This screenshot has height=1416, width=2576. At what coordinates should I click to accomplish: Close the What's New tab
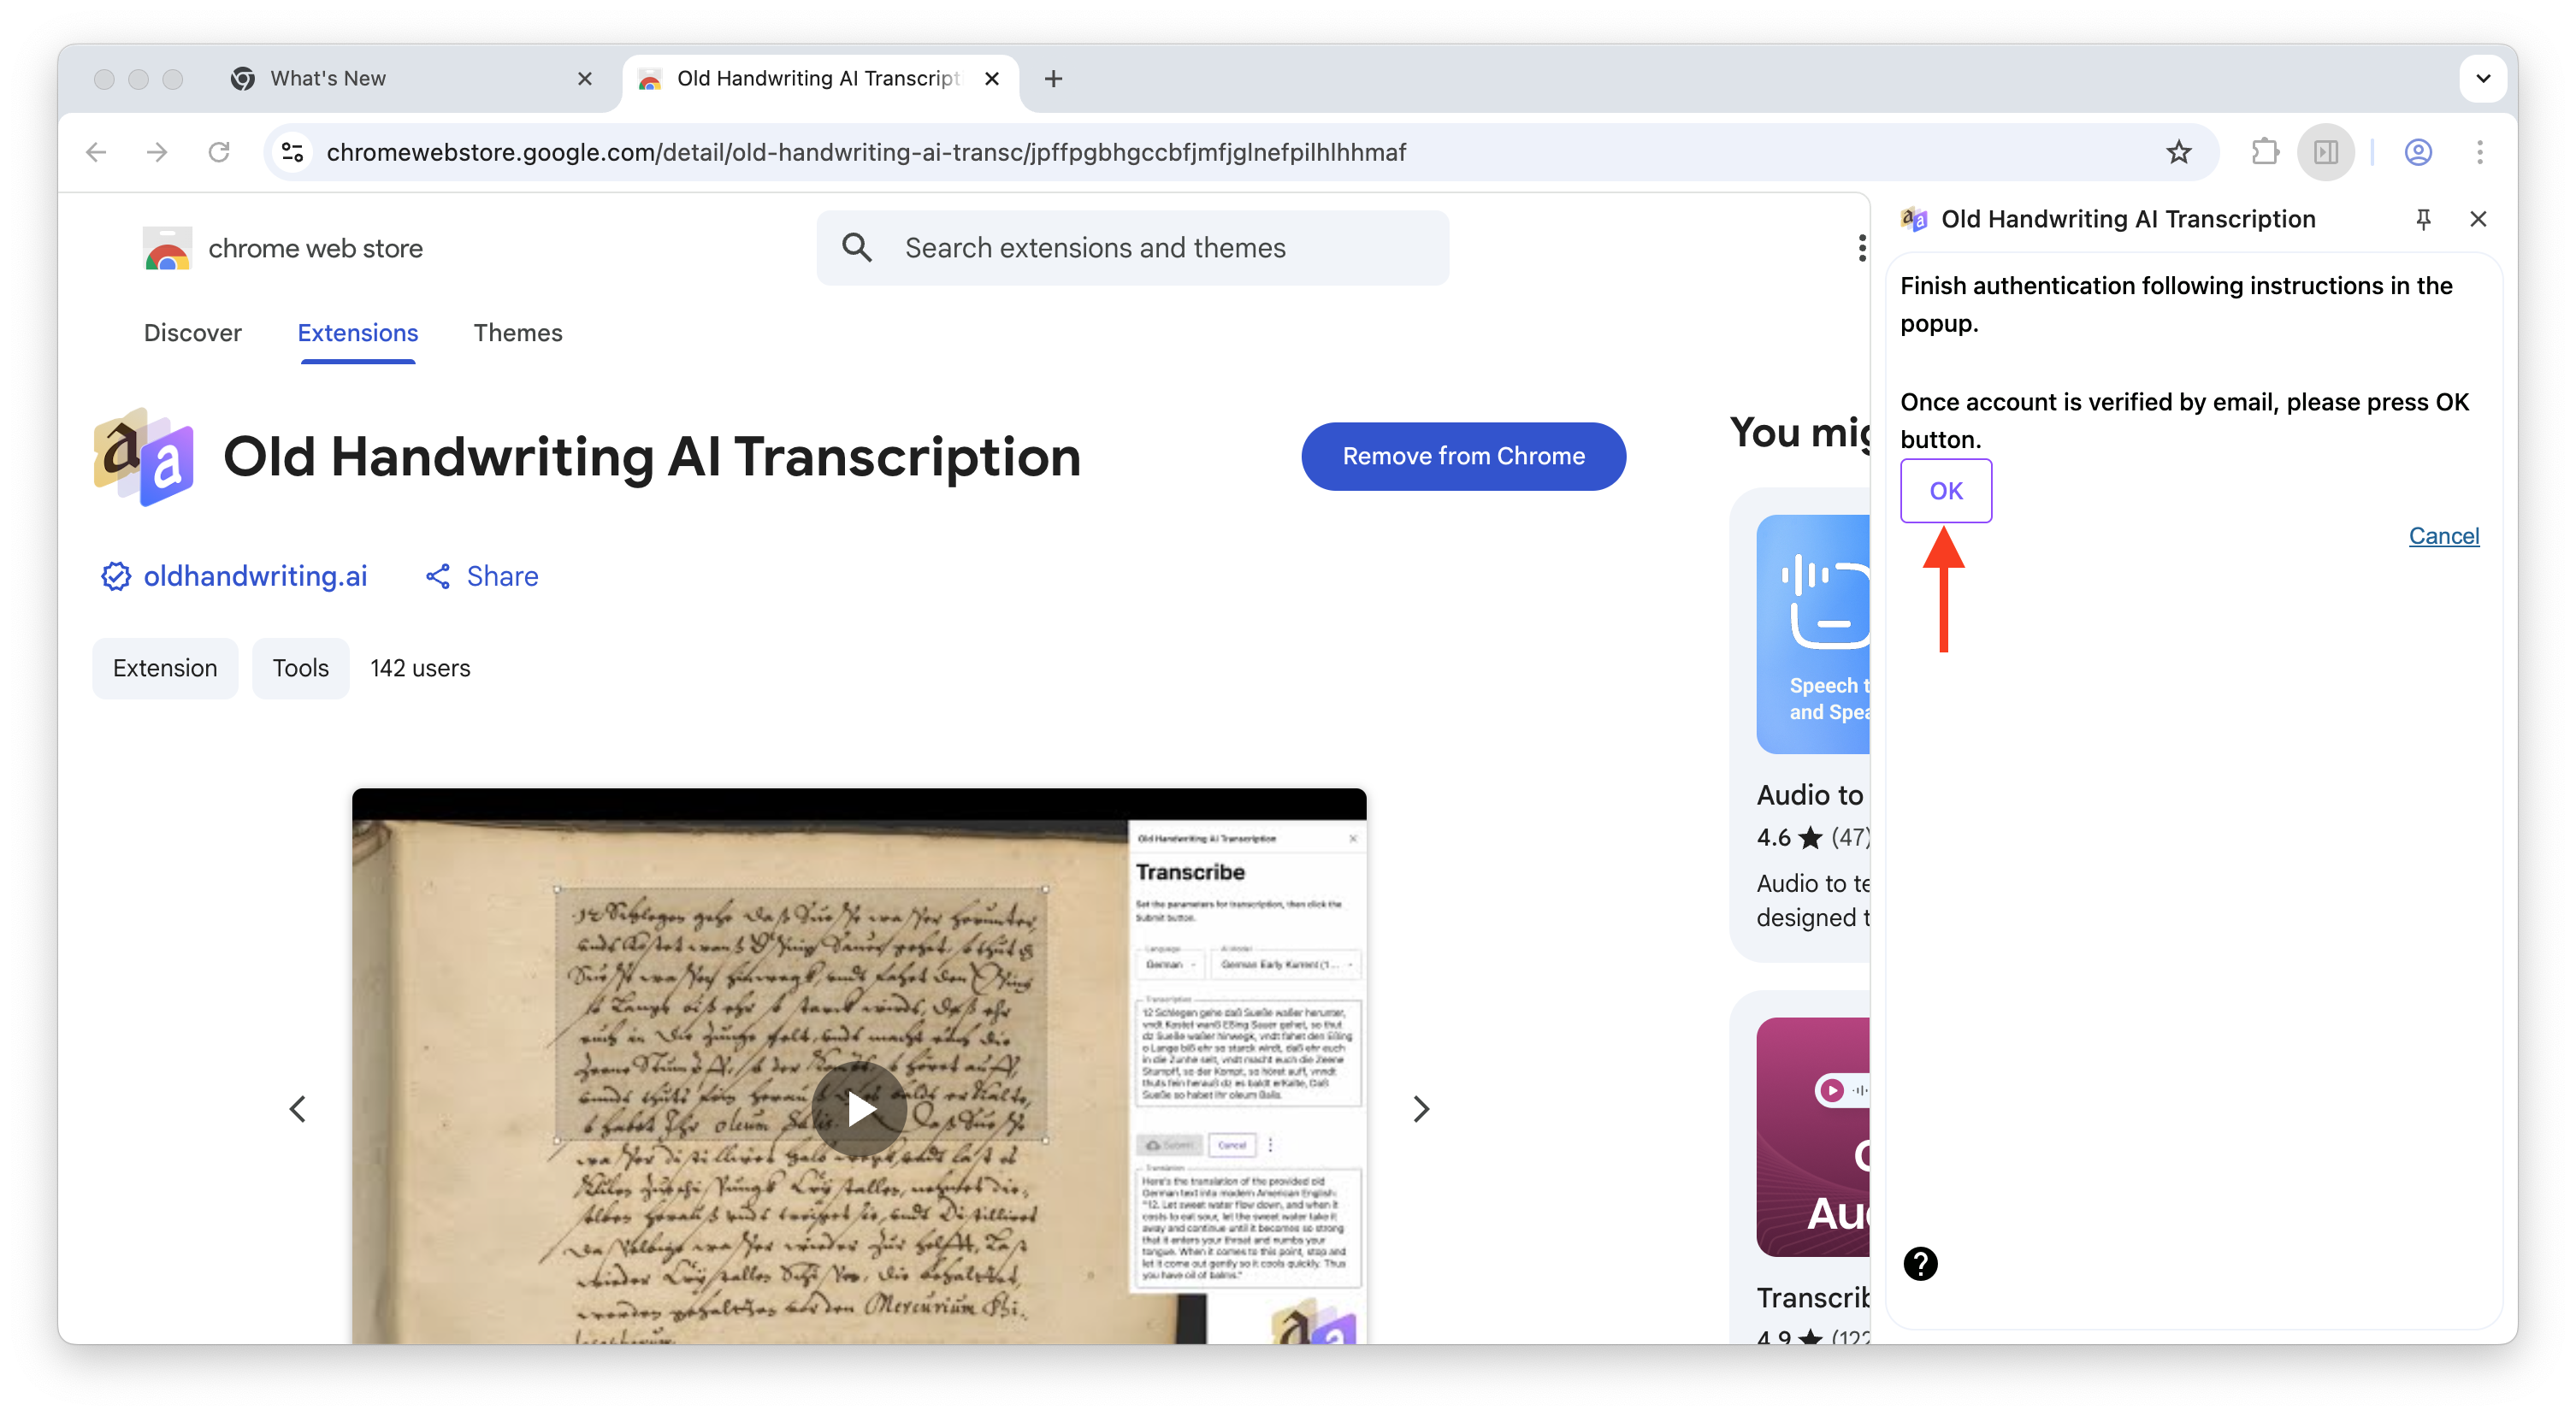coord(585,78)
